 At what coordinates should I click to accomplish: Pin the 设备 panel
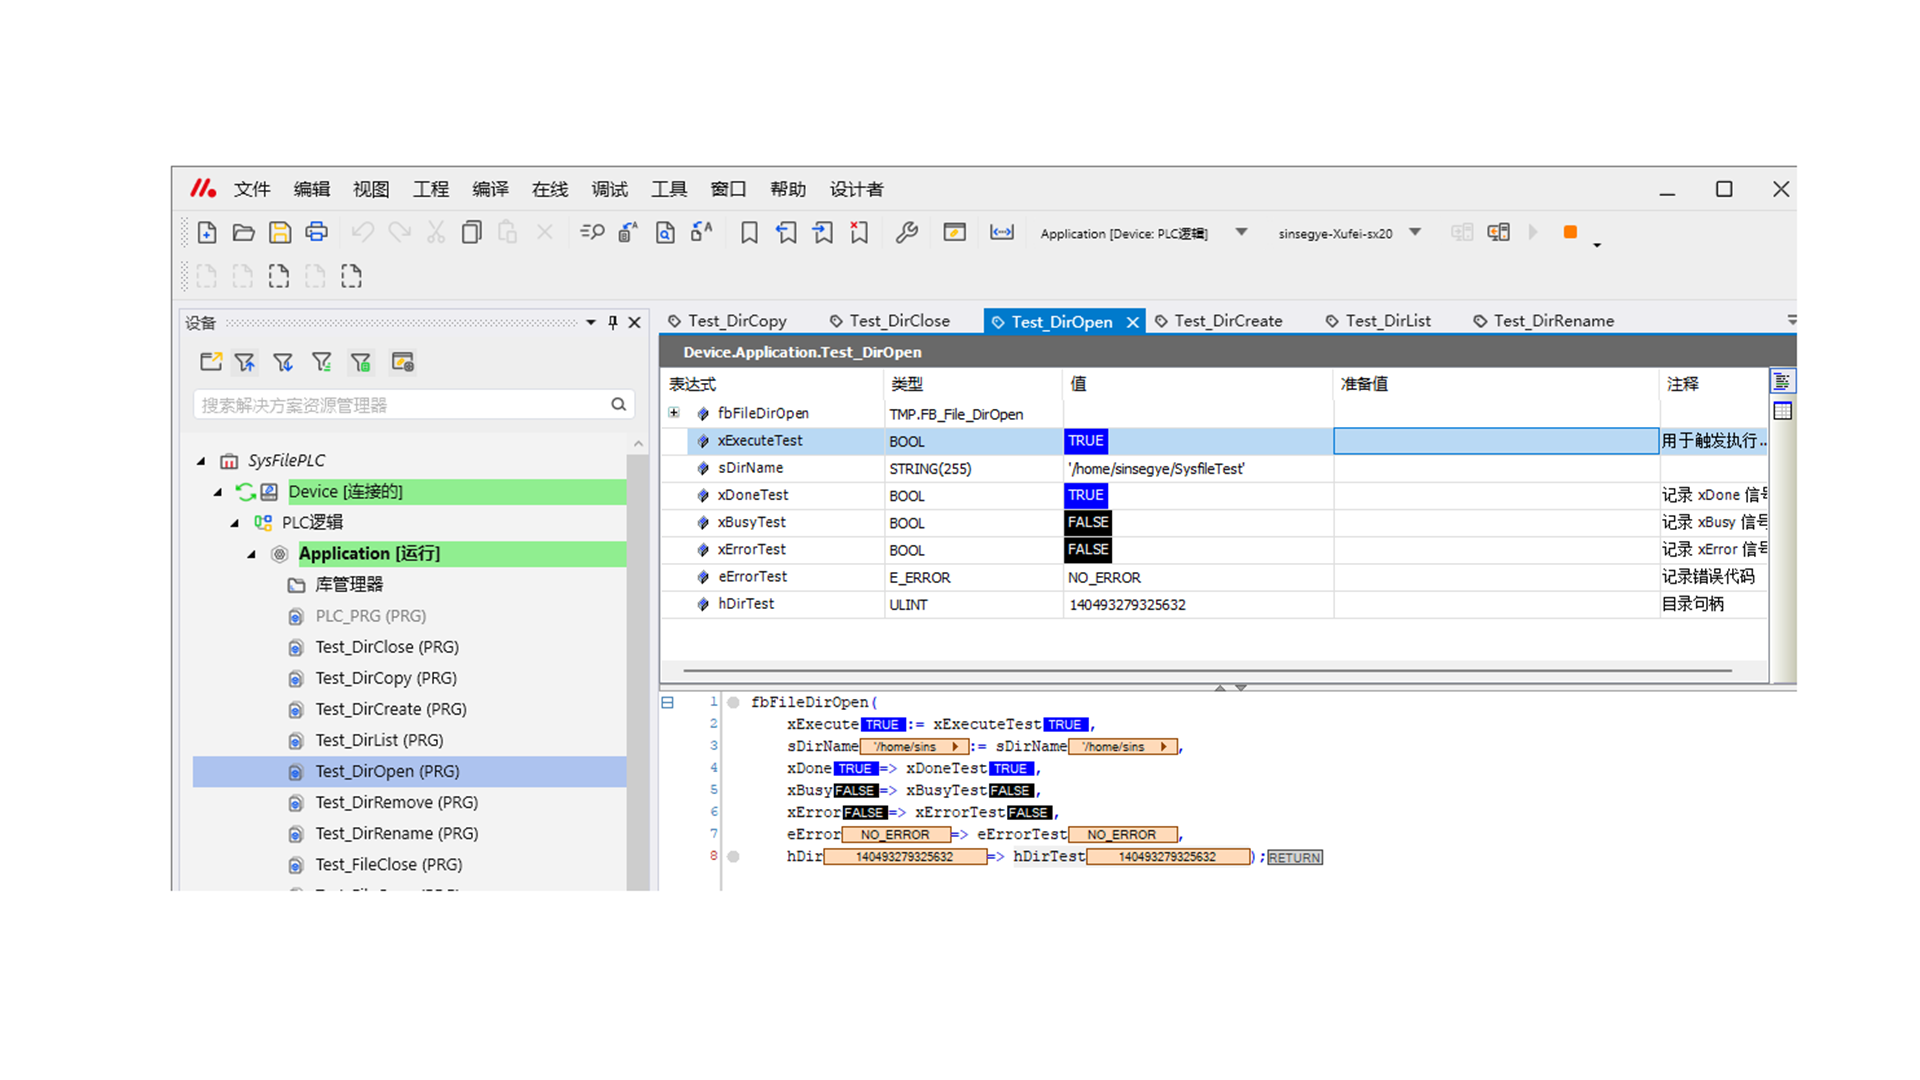click(613, 322)
